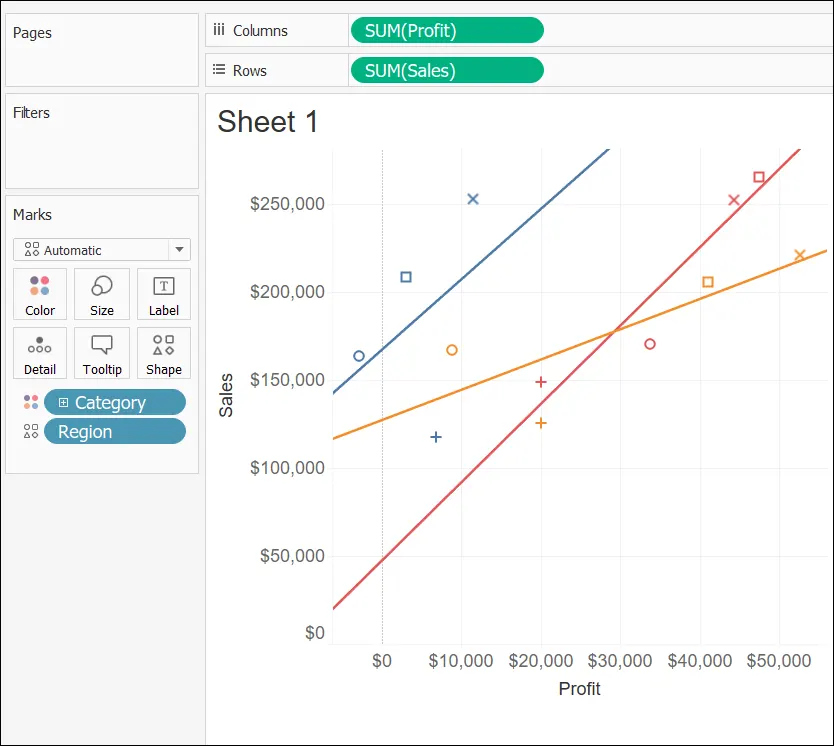The width and height of the screenshot is (834, 746).
Task: Select the SUM(Sales) pill on Rows
Action: 447,70
